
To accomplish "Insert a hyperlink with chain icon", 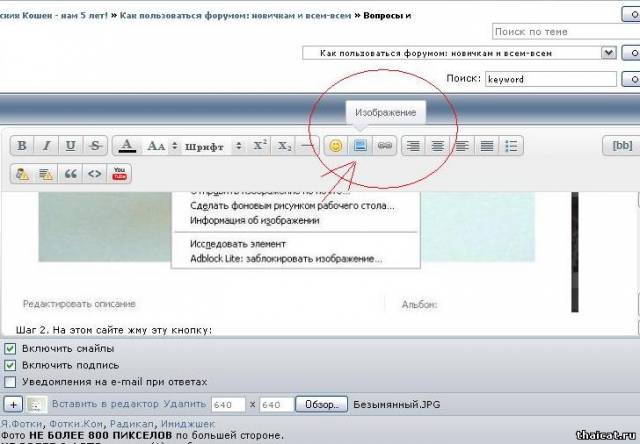I will point(385,146).
